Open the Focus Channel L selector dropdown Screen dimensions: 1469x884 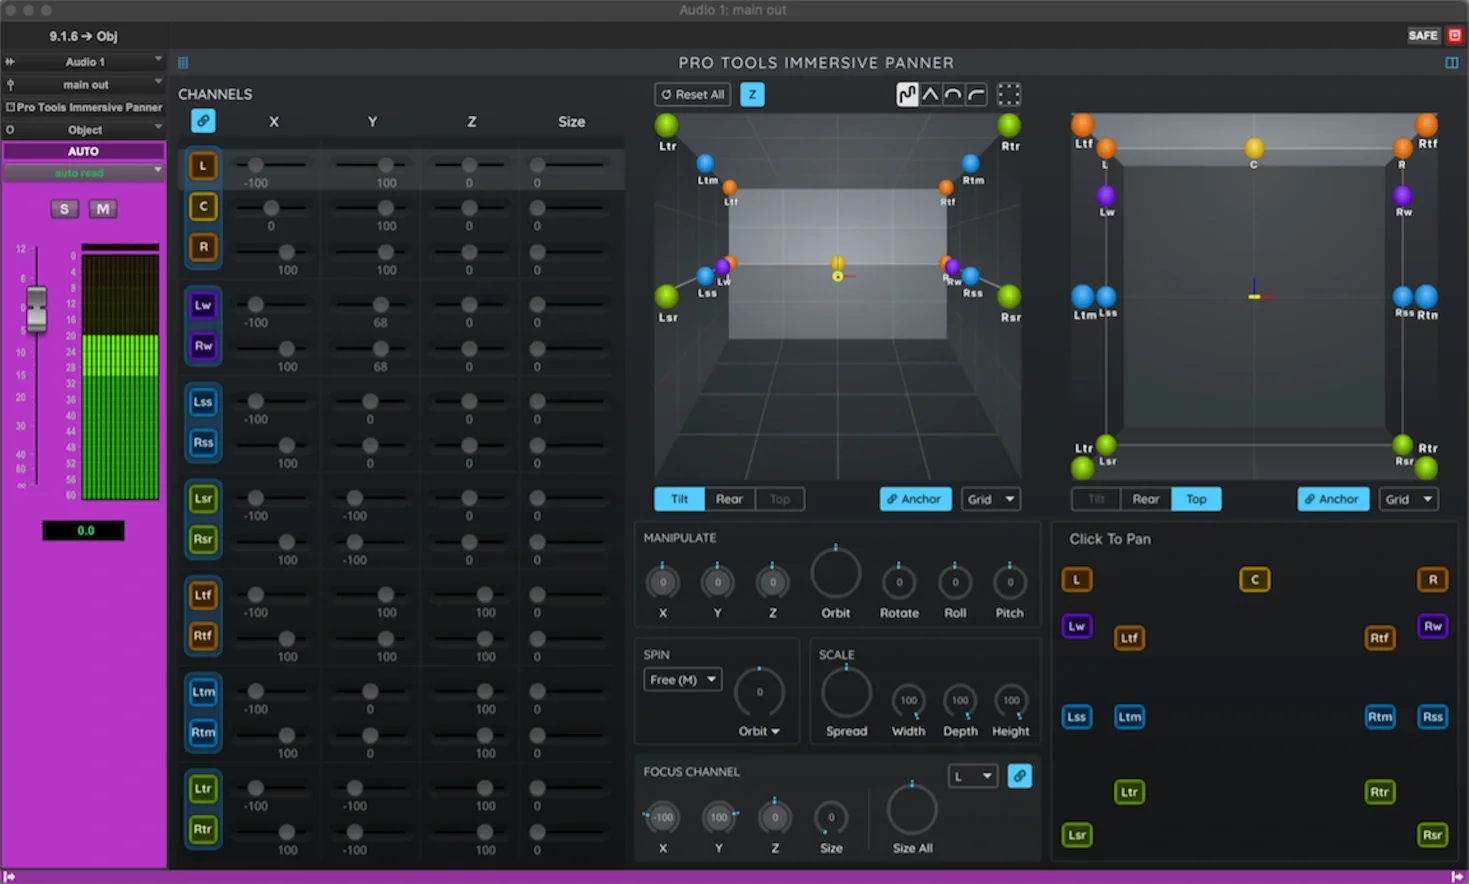pyautogui.click(x=973, y=776)
